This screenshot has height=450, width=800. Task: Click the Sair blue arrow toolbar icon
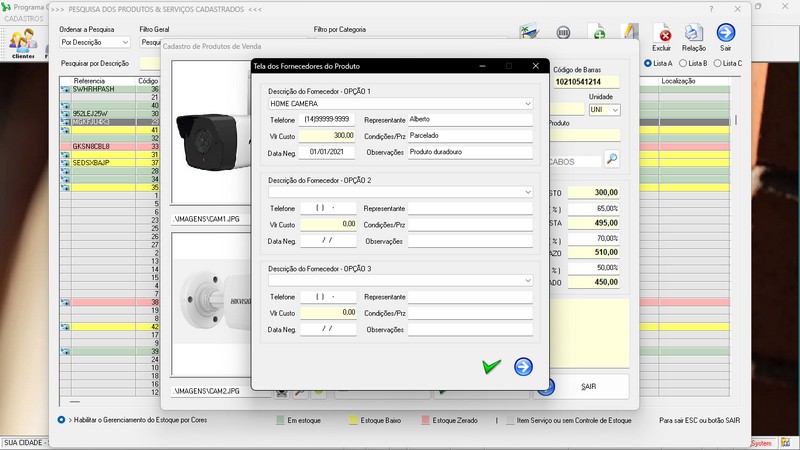[x=726, y=34]
